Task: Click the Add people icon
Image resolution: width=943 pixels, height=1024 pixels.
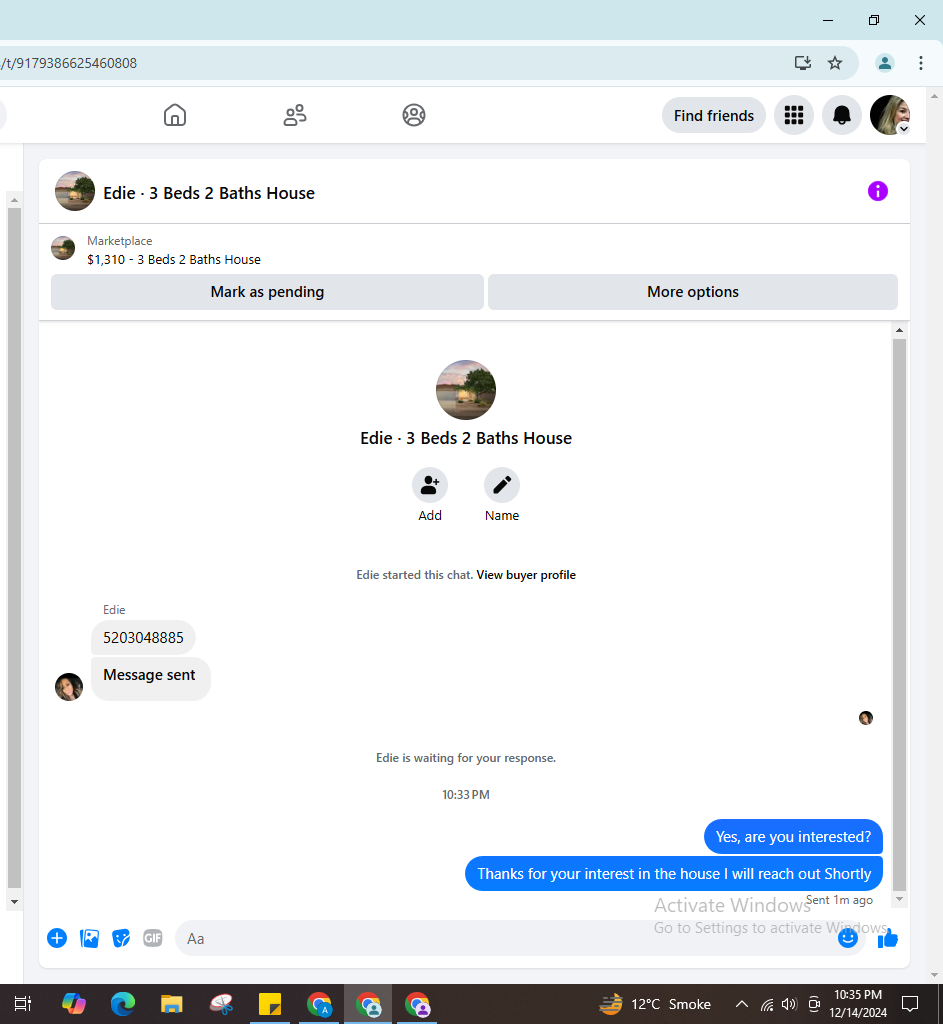Action: 430,485
